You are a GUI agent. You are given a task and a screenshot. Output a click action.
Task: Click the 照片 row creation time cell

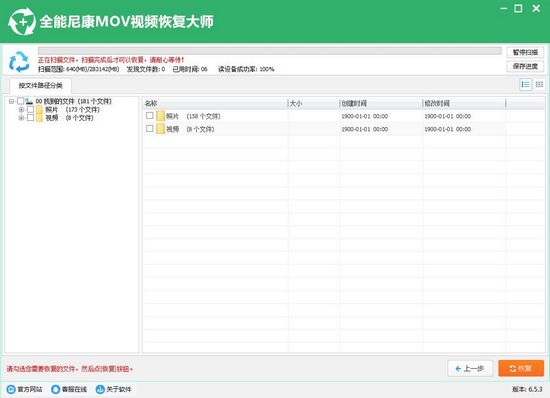365,116
